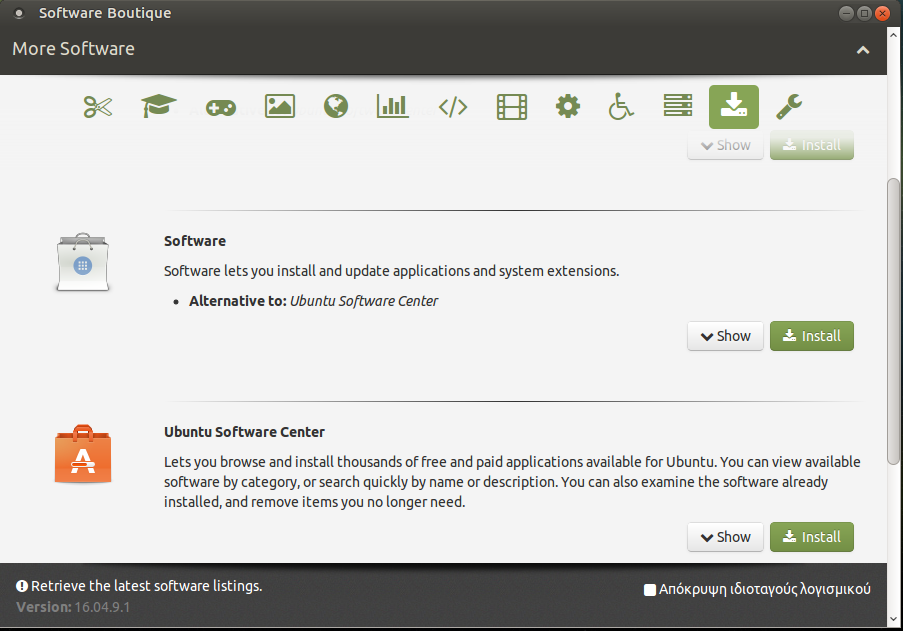The height and width of the screenshot is (631, 903).
Task: Open the Internet globe category
Action: pyautogui.click(x=336, y=106)
